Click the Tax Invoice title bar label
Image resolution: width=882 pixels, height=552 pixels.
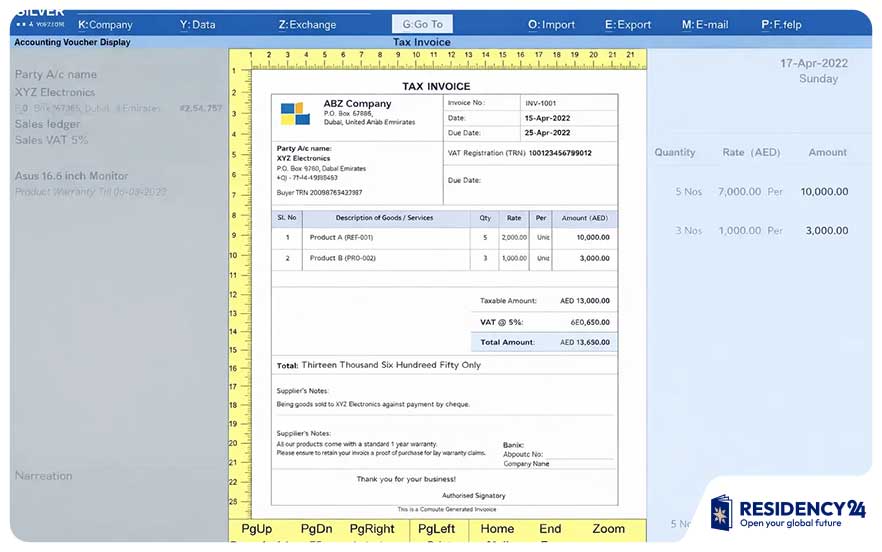coord(421,42)
